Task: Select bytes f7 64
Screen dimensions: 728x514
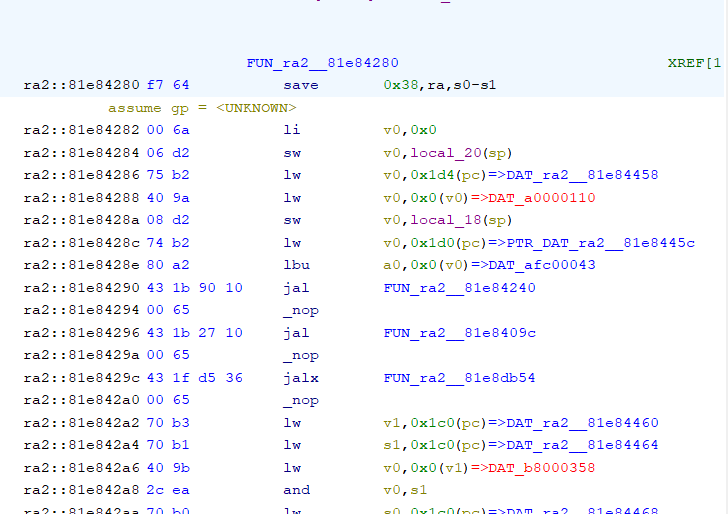Action: click(x=168, y=85)
